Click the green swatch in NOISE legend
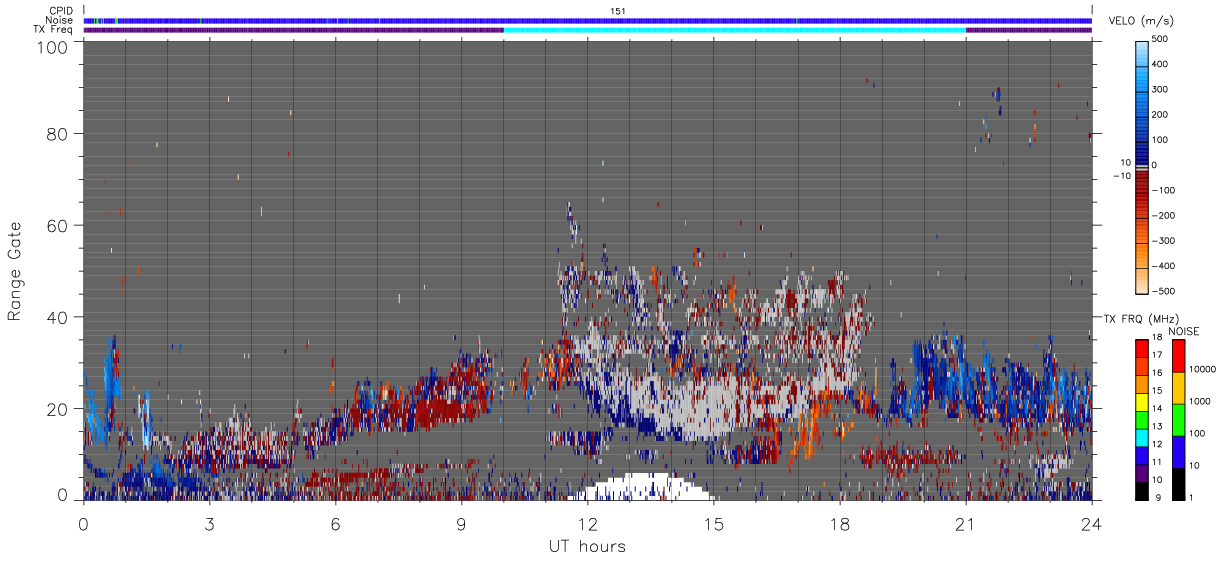The height and width of the screenshot is (567, 1228). (x=1177, y=420)
